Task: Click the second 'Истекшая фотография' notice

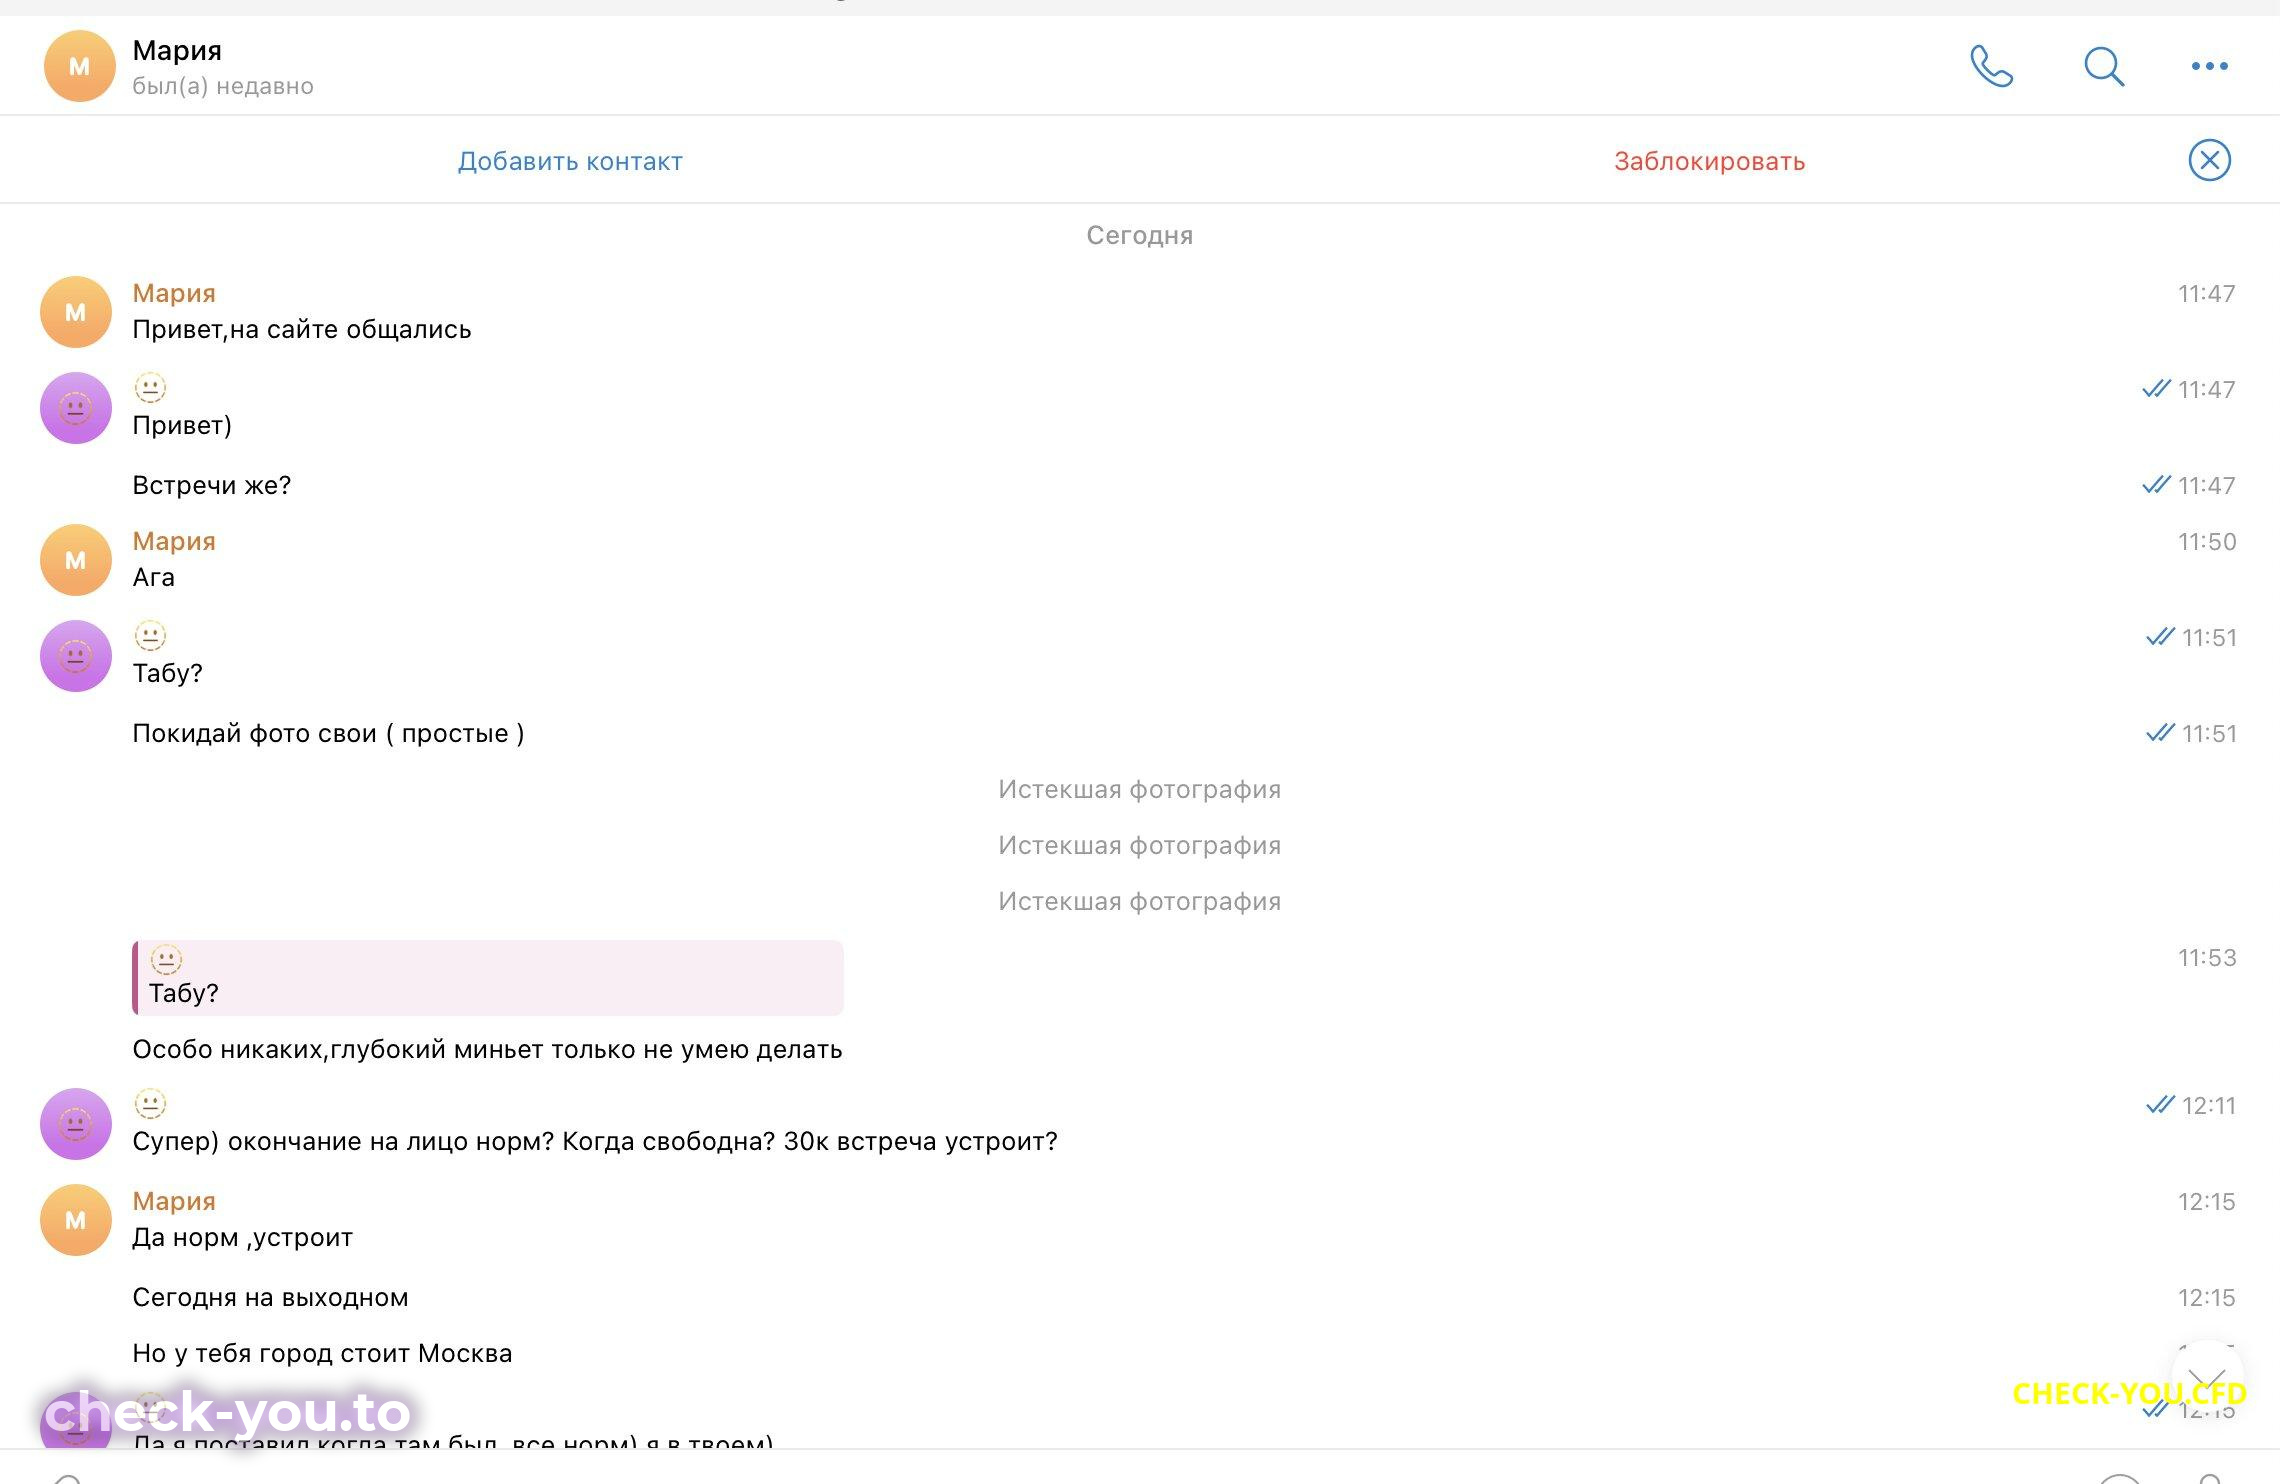Action: coord(1139,845)
